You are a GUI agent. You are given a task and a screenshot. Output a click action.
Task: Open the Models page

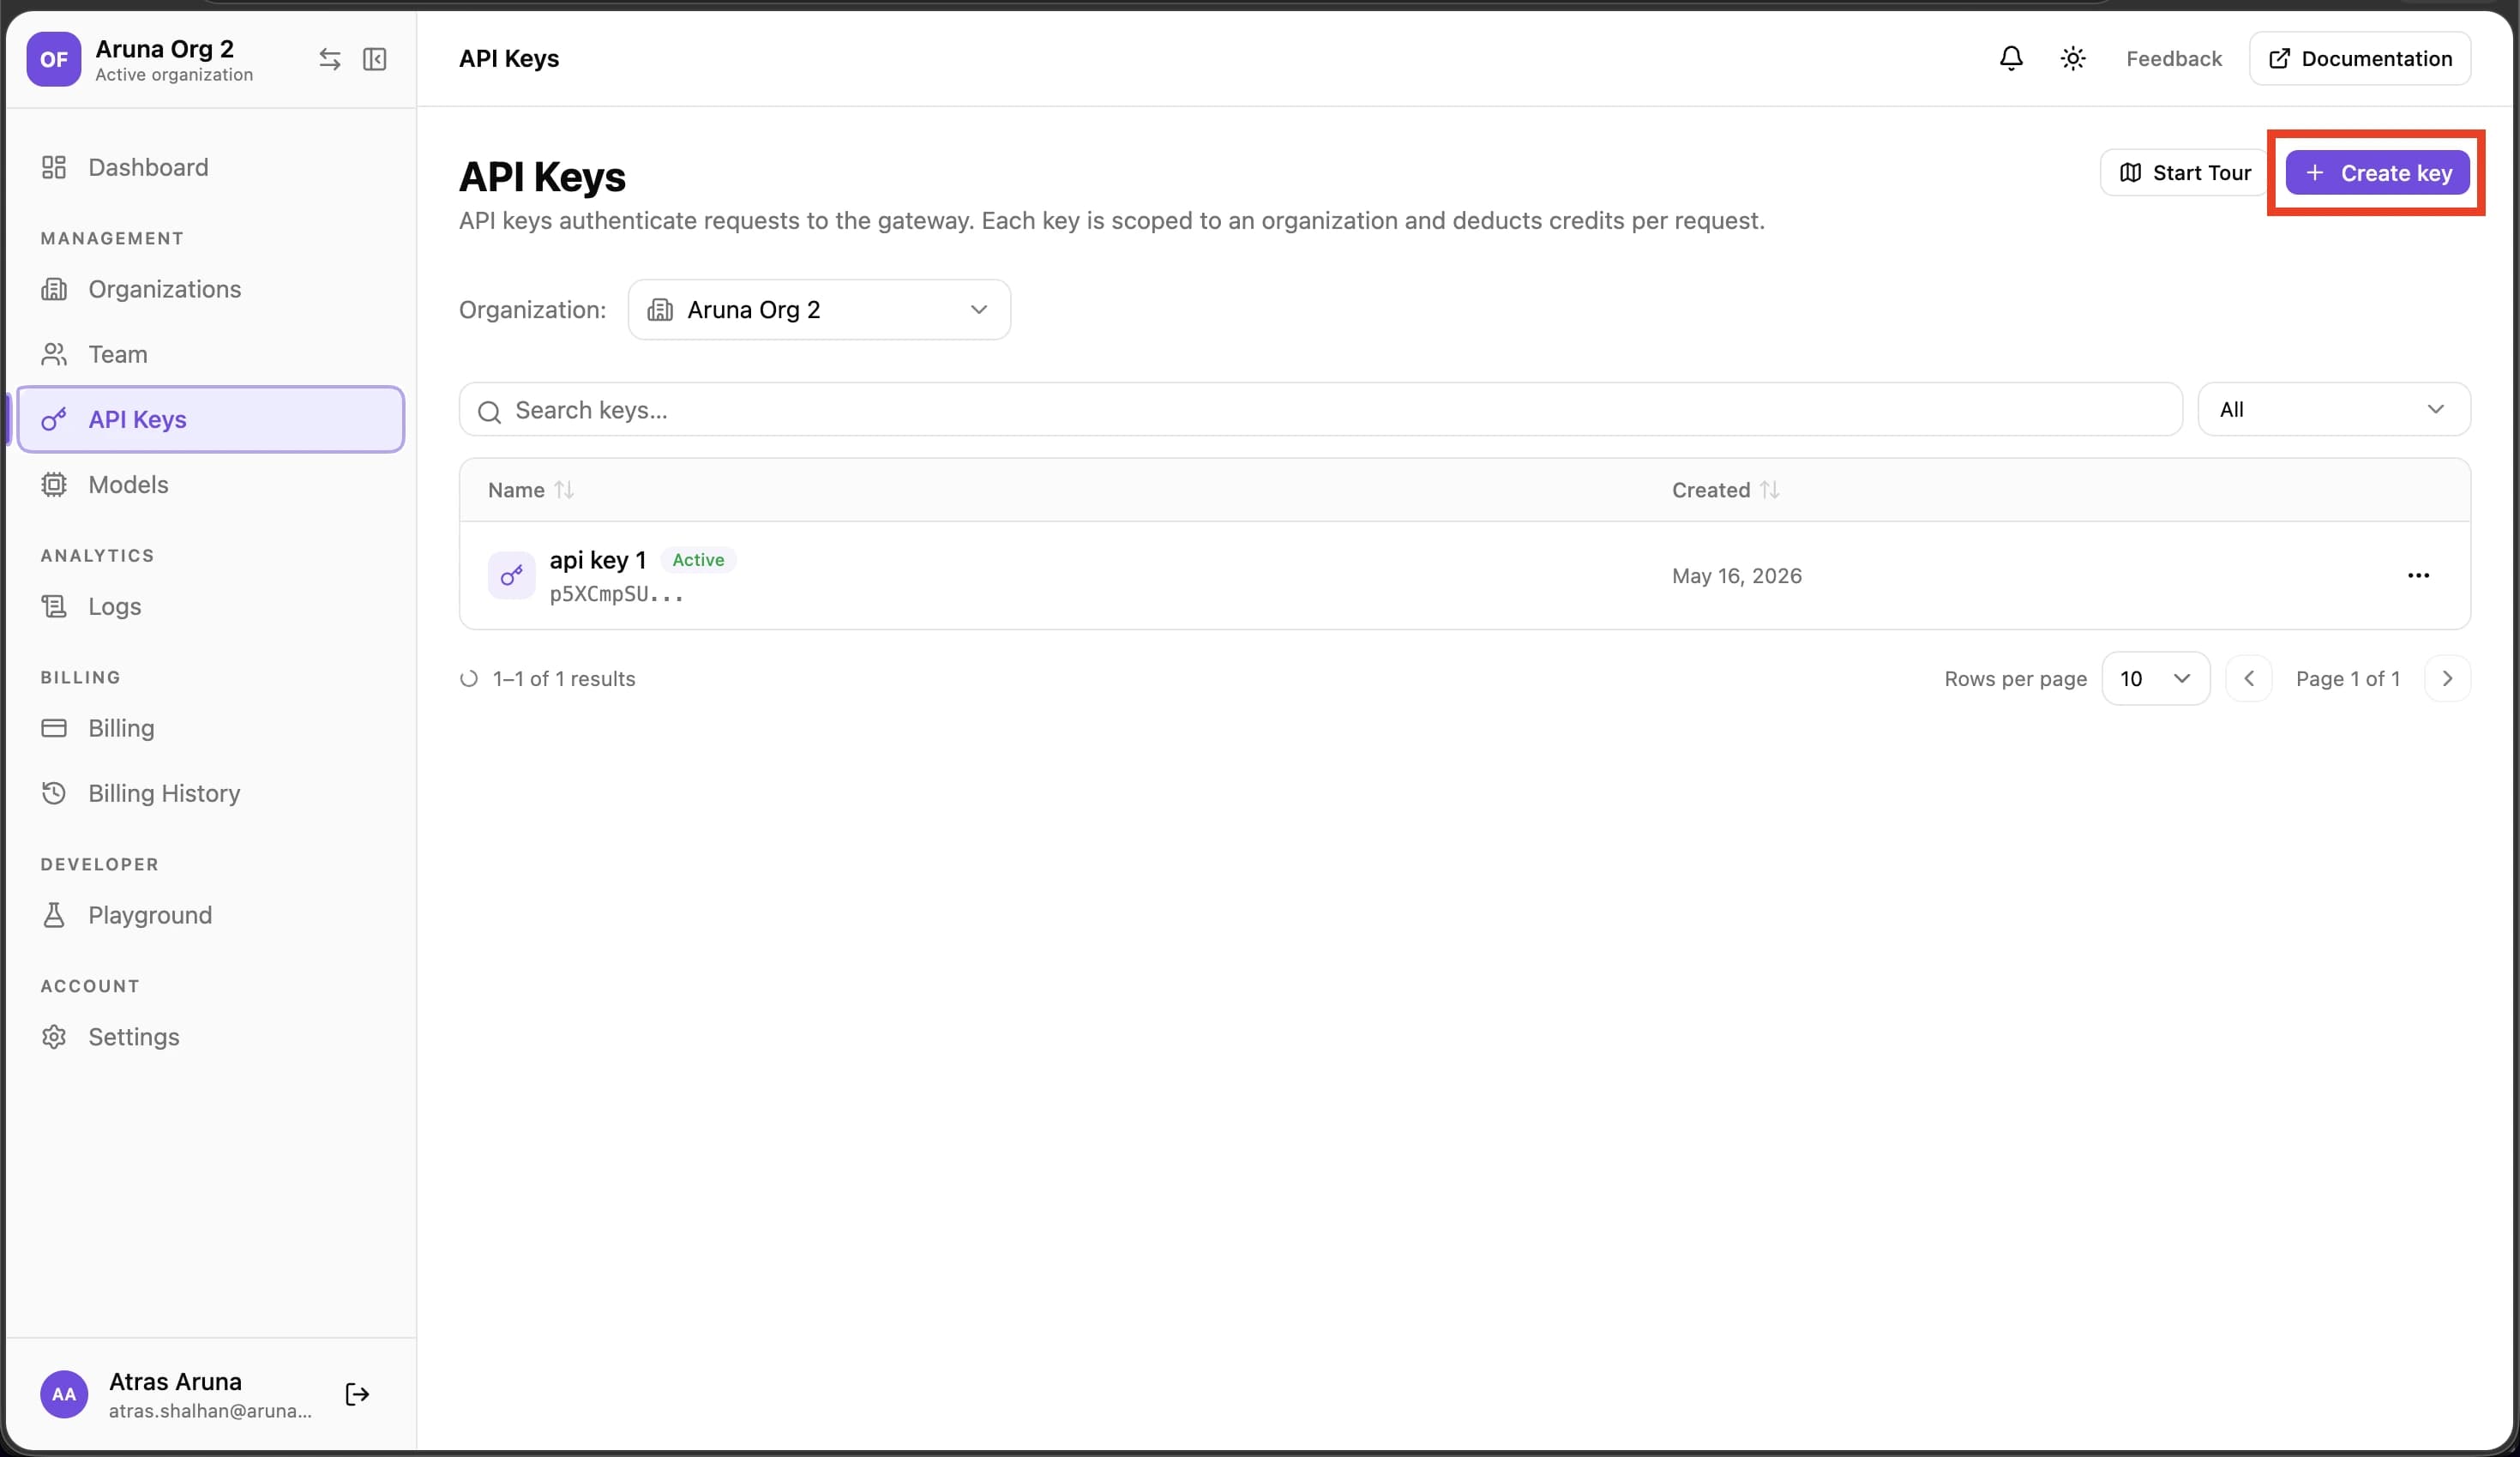(211, 484)
